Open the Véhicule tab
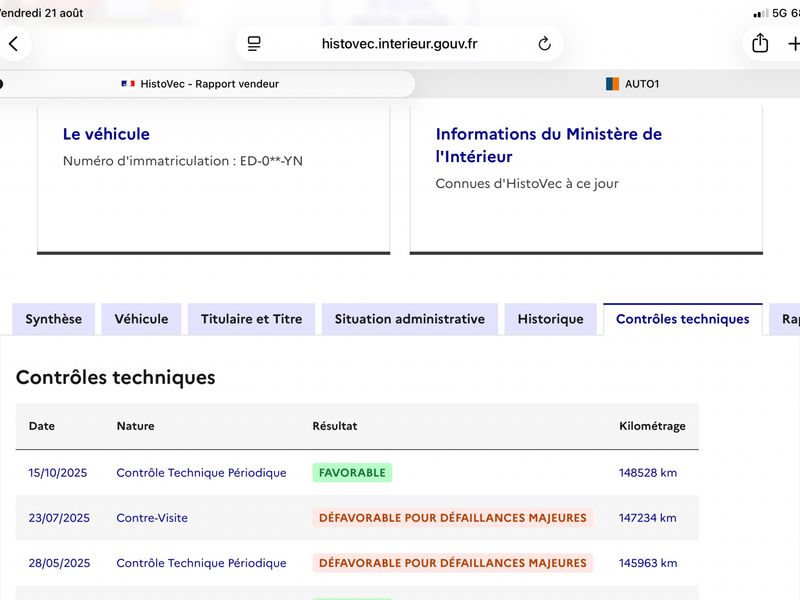 click(x=141, y=319)
